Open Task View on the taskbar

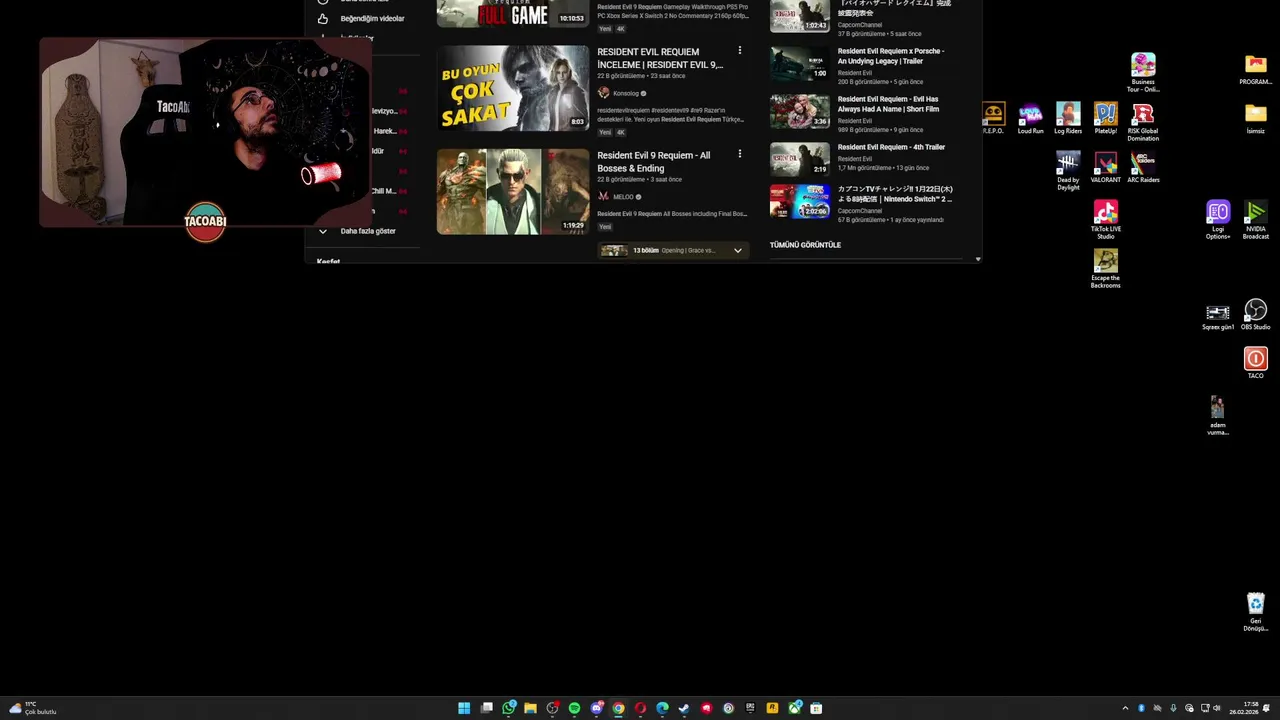[x=487, y=708]
